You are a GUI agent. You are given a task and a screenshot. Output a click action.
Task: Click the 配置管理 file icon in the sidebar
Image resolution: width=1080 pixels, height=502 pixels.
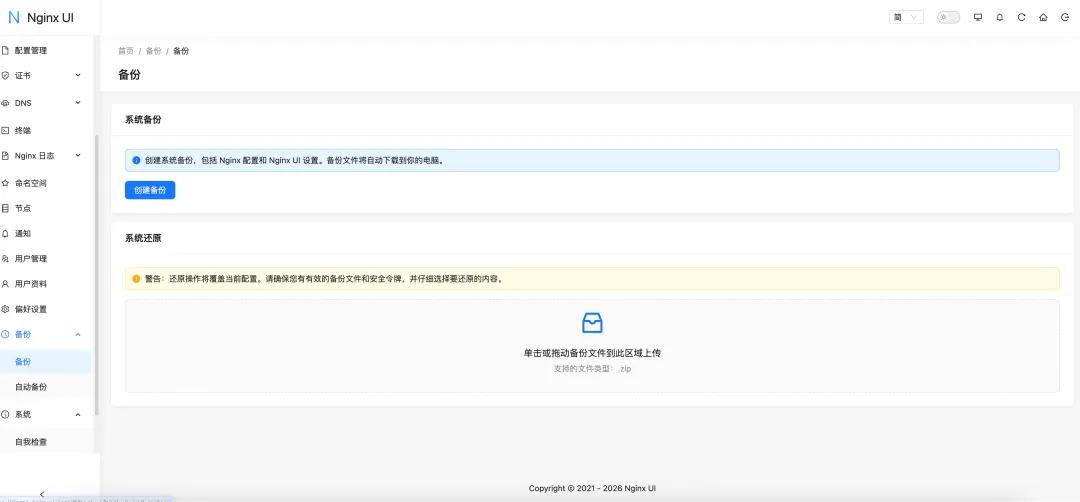point(5,50)
